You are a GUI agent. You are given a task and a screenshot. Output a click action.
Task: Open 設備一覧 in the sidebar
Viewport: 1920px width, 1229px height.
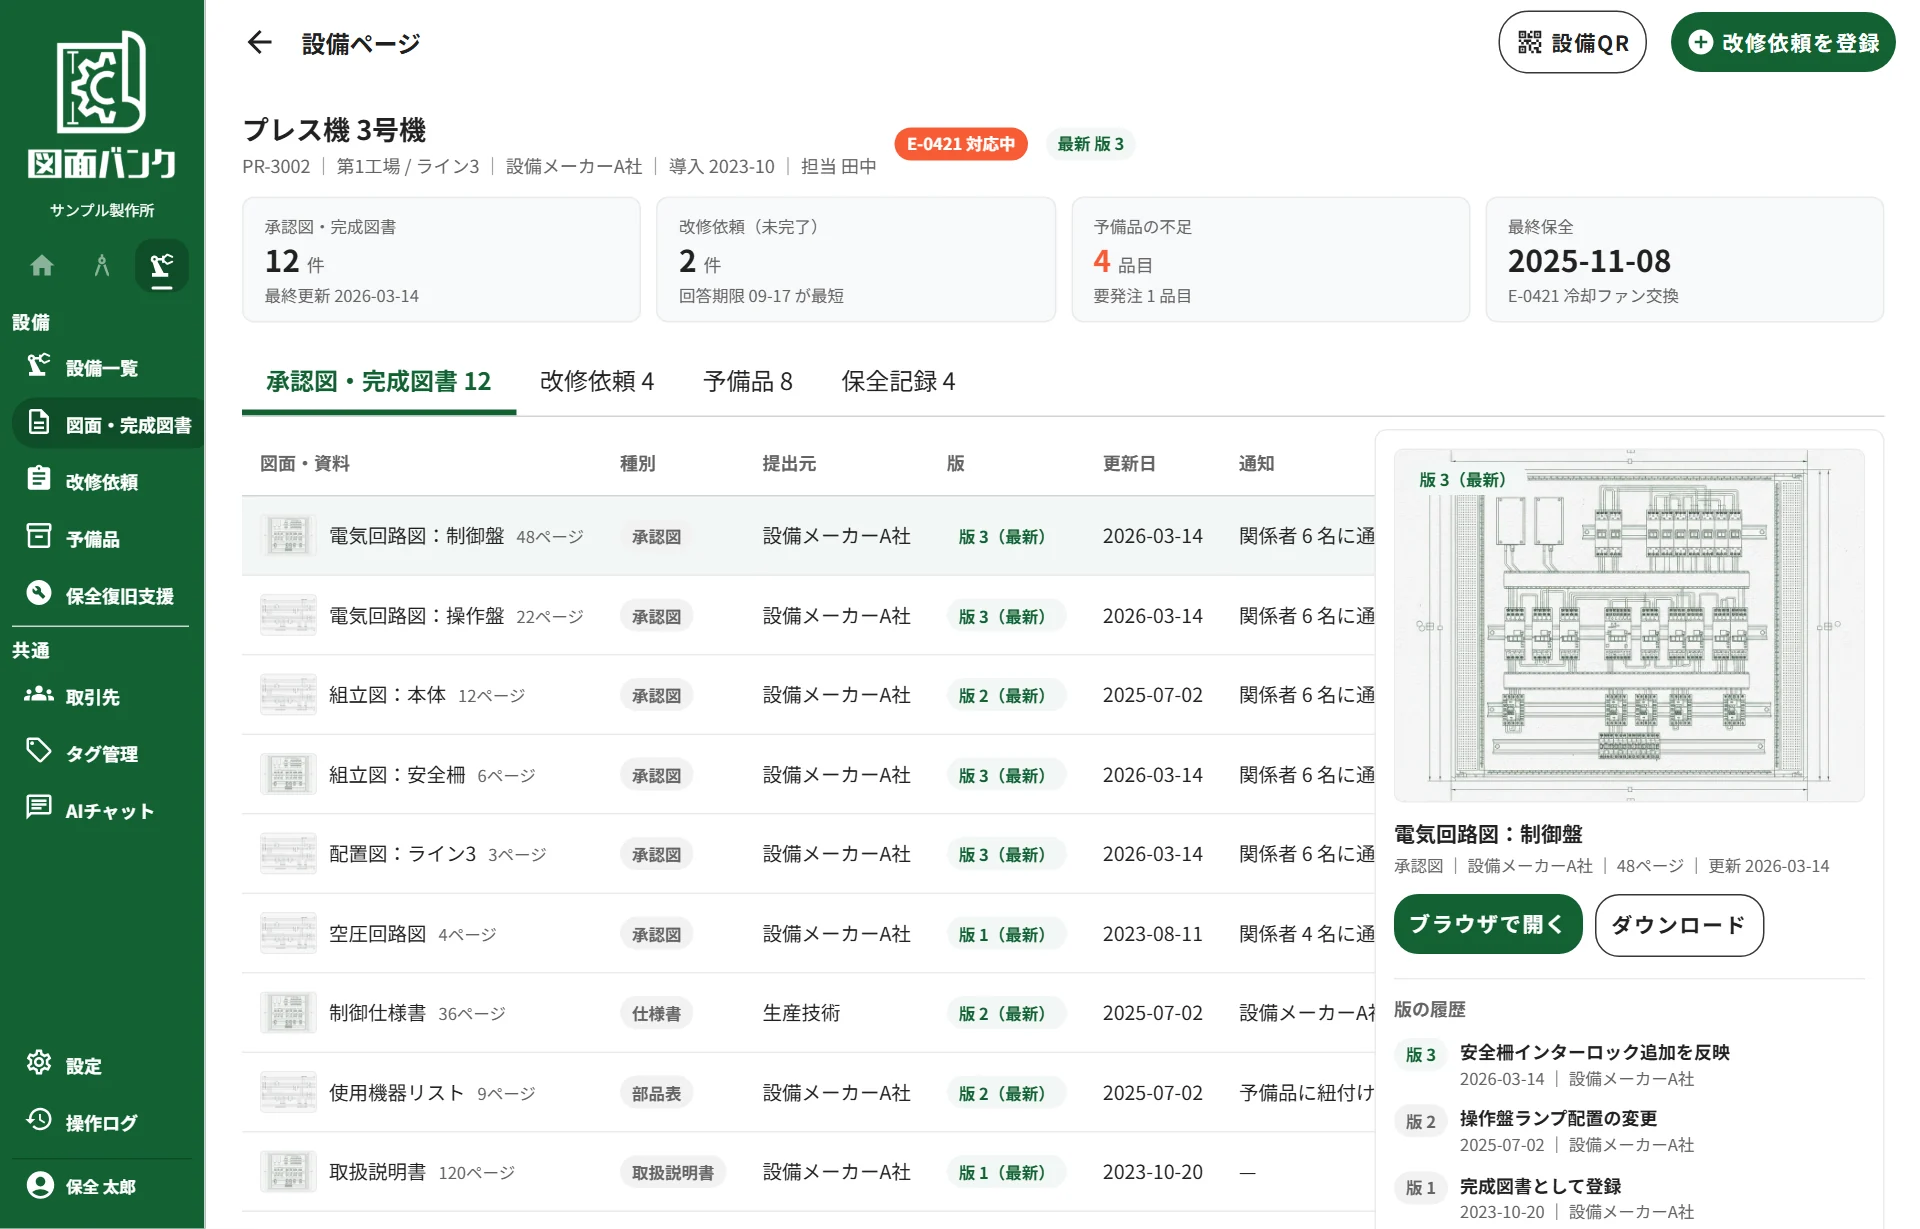102,368
